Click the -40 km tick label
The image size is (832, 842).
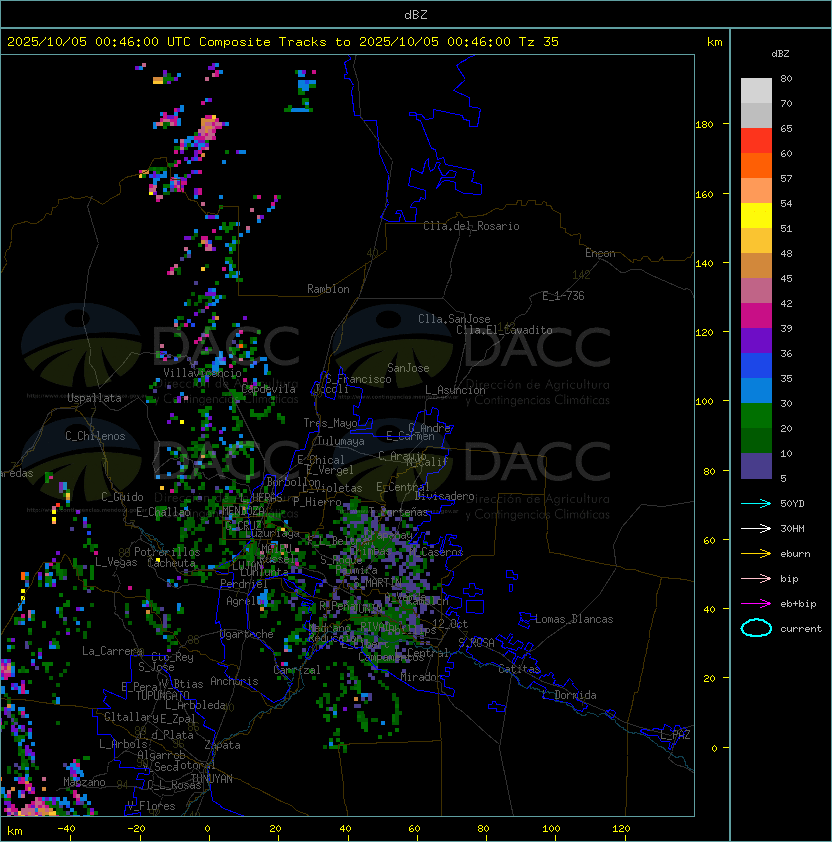pyautogui.click(x=67, y=829)
